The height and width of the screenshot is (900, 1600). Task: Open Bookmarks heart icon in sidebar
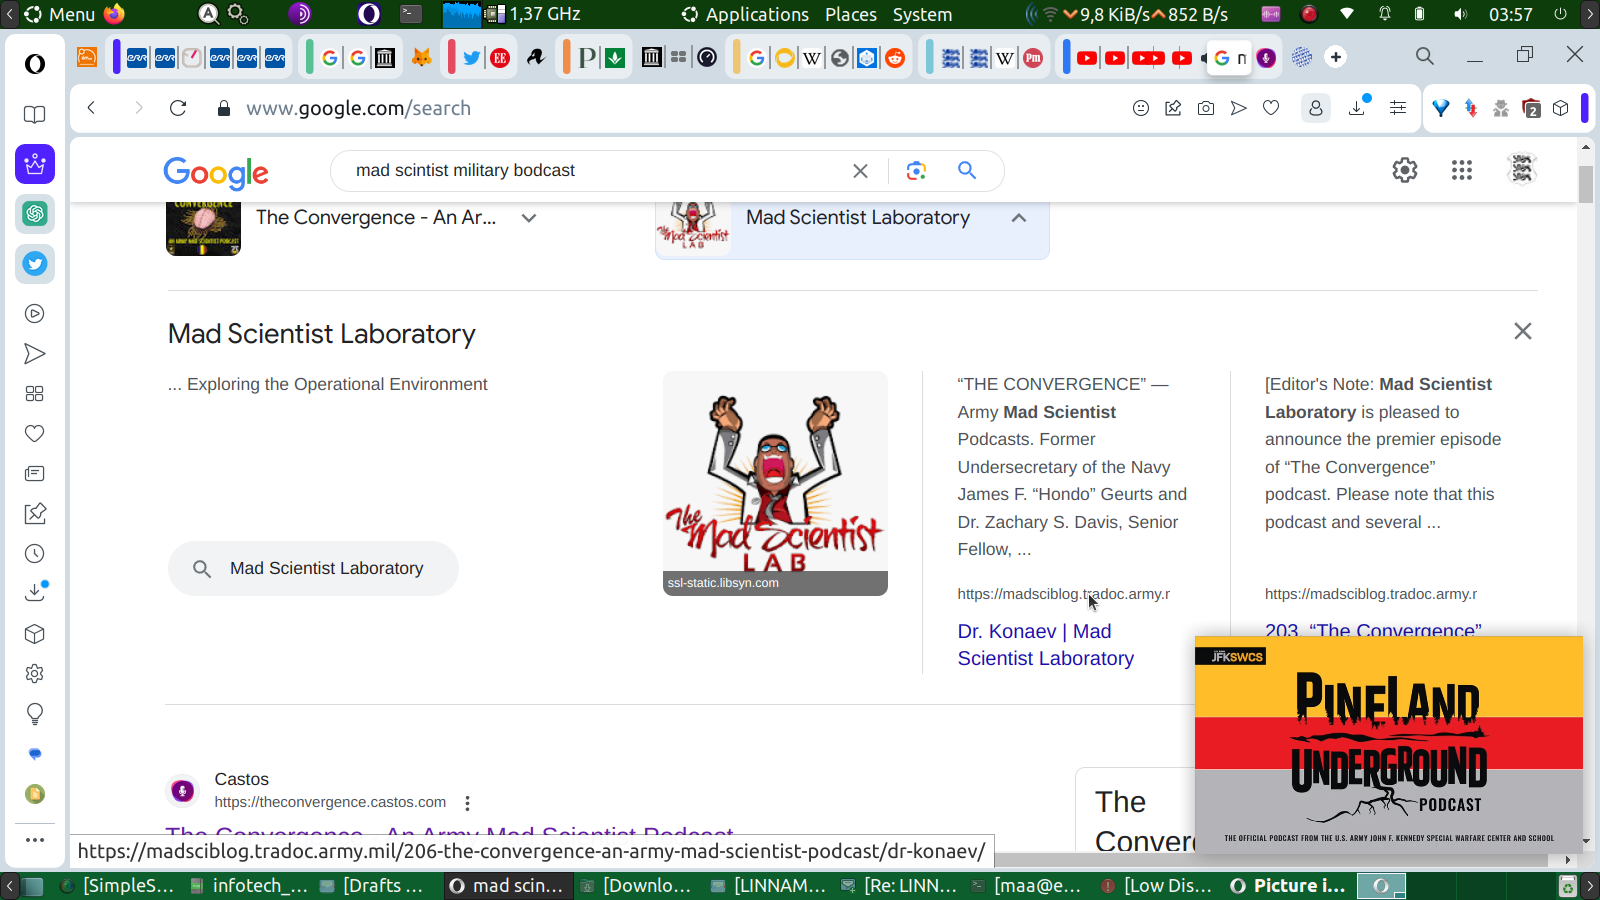pos(35,434)
